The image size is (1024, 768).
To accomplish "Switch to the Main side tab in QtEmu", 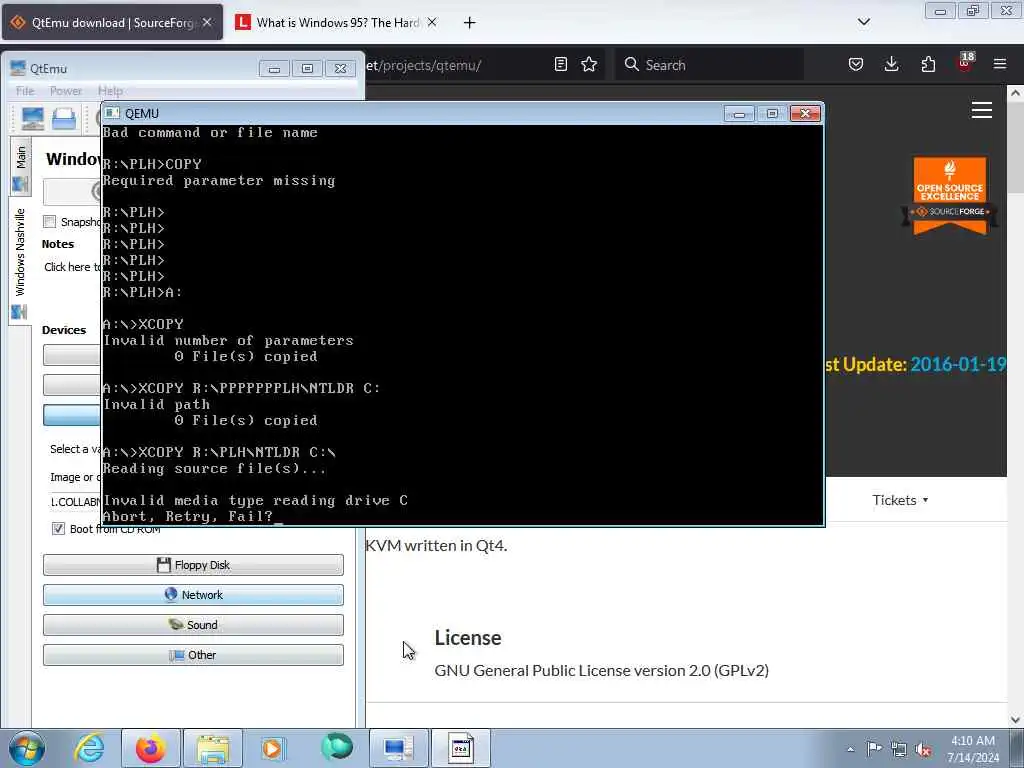I will 20,167.
